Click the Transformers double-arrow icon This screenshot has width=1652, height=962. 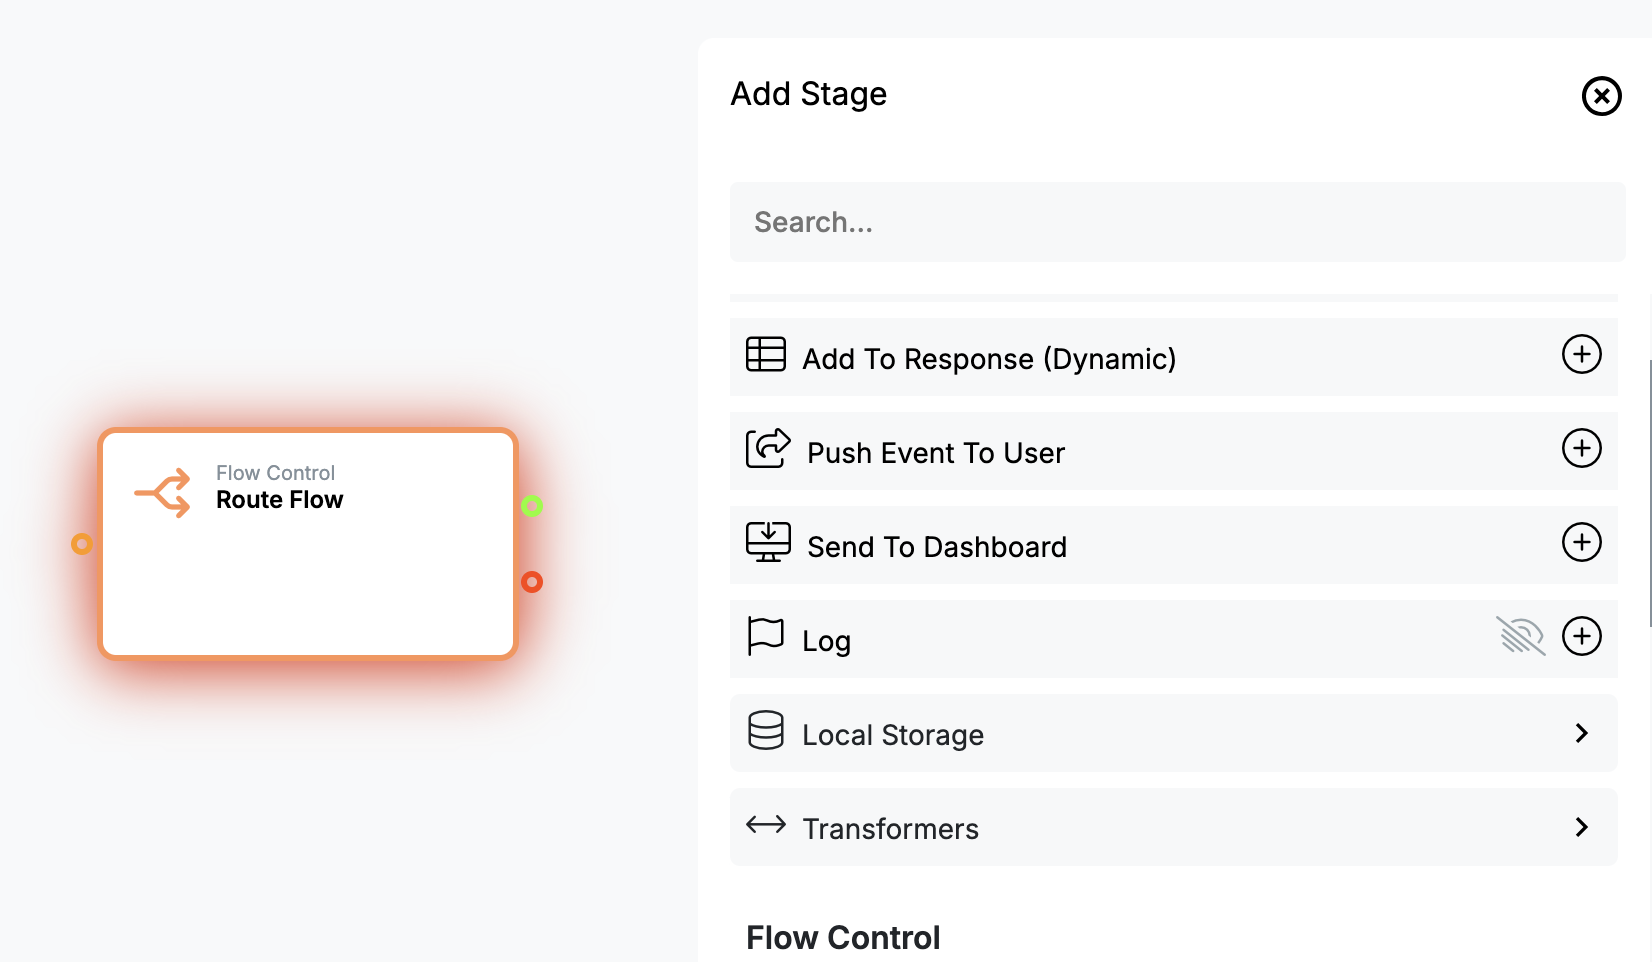(x=766, y=825)
